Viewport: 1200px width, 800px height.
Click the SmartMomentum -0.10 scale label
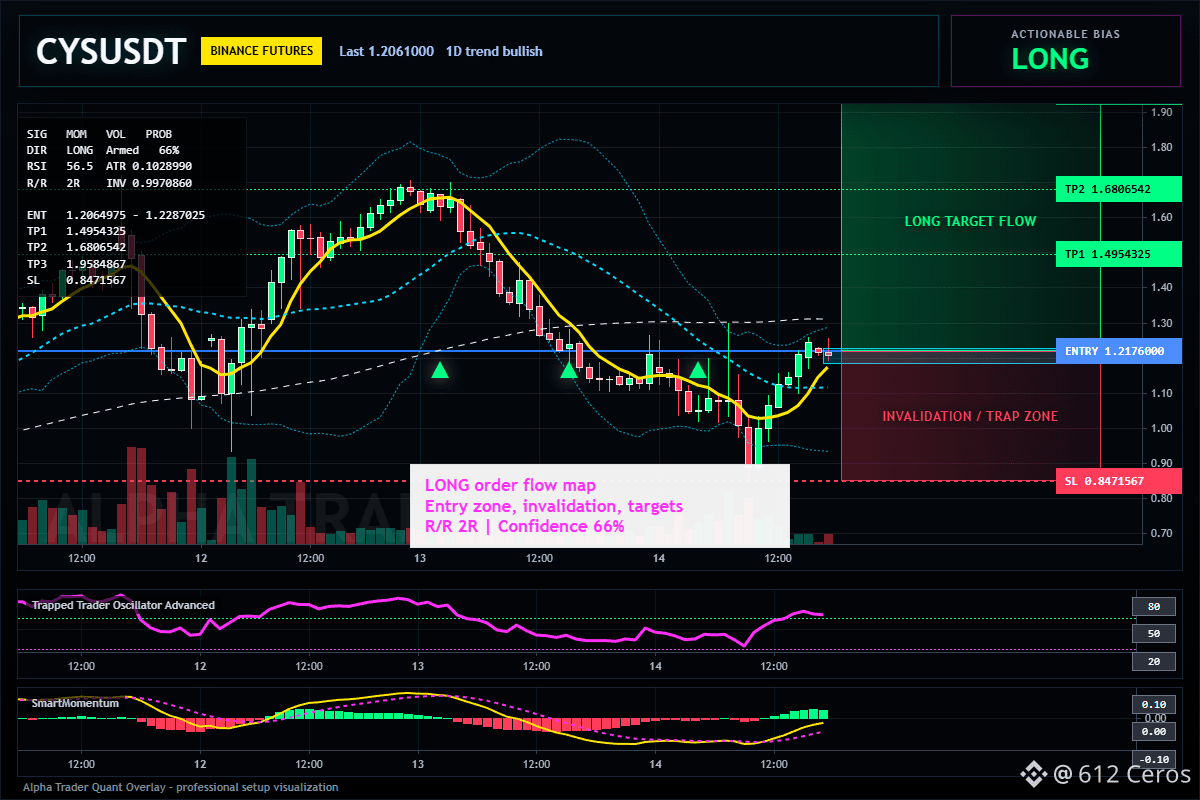tap(1153, 759)
